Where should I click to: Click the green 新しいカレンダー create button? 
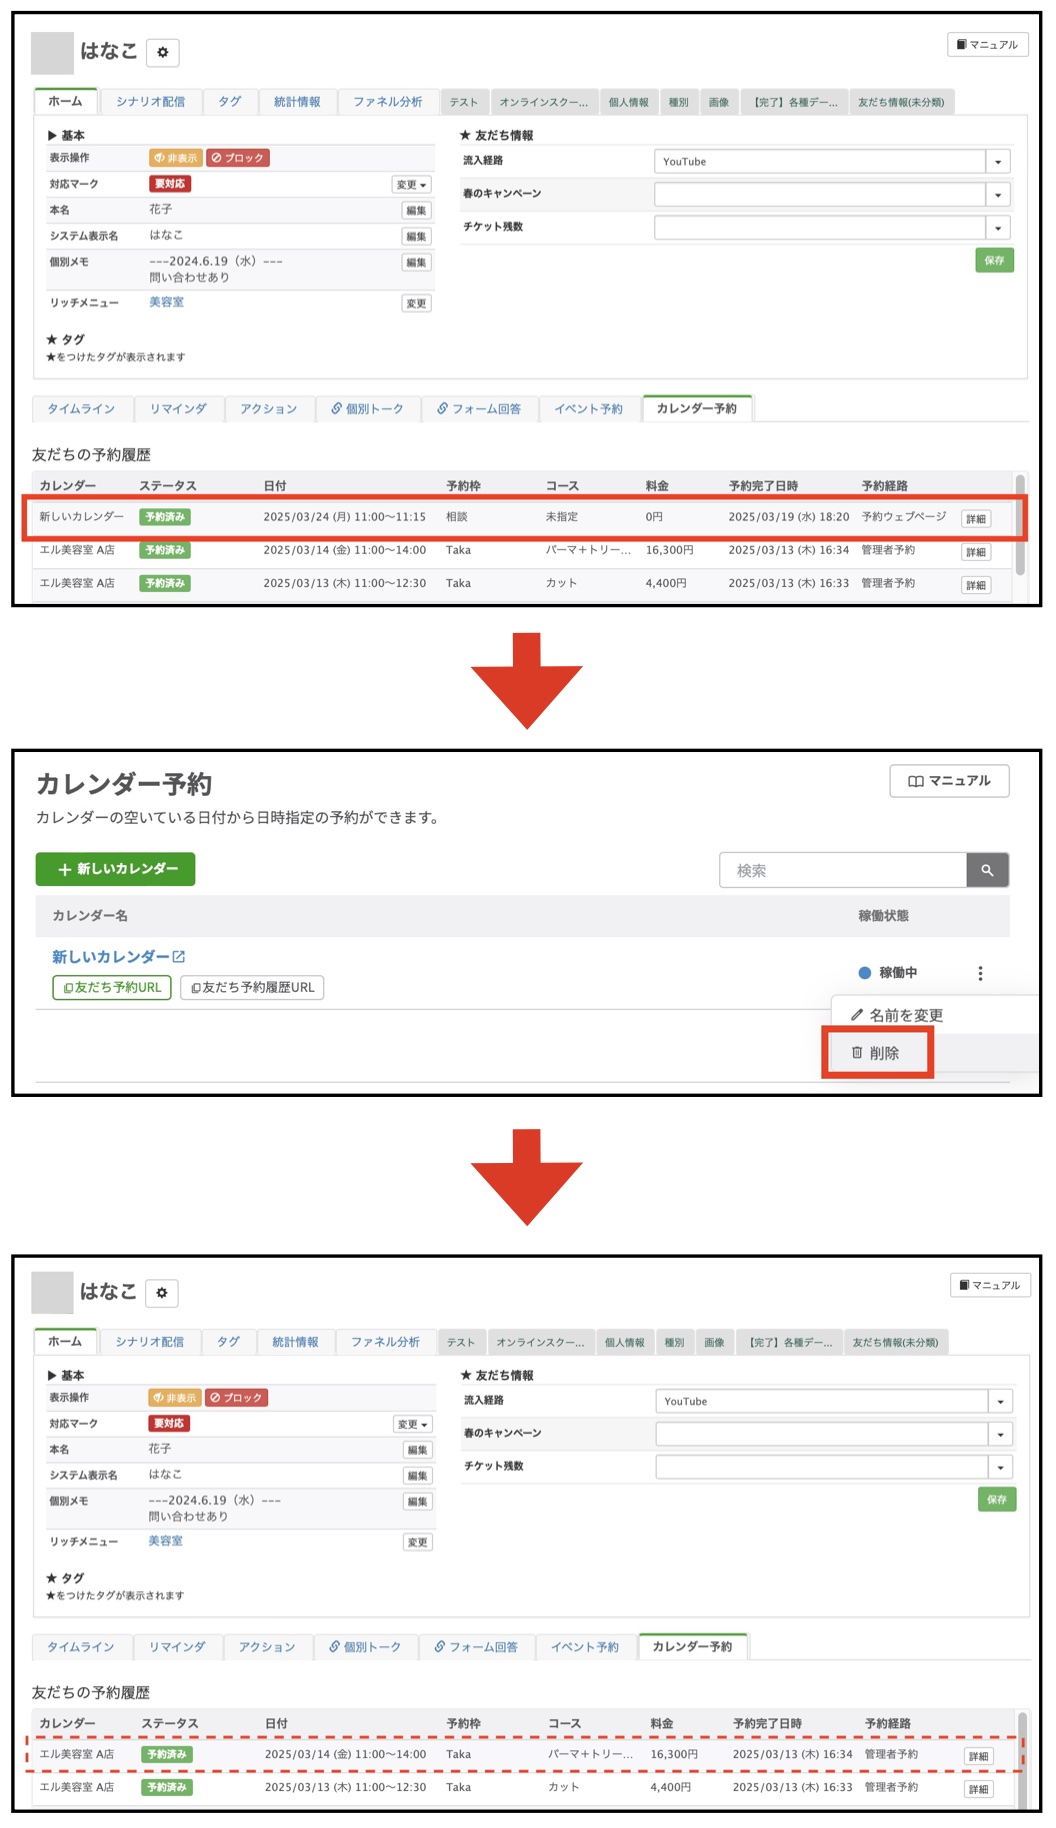pos(115,869)
